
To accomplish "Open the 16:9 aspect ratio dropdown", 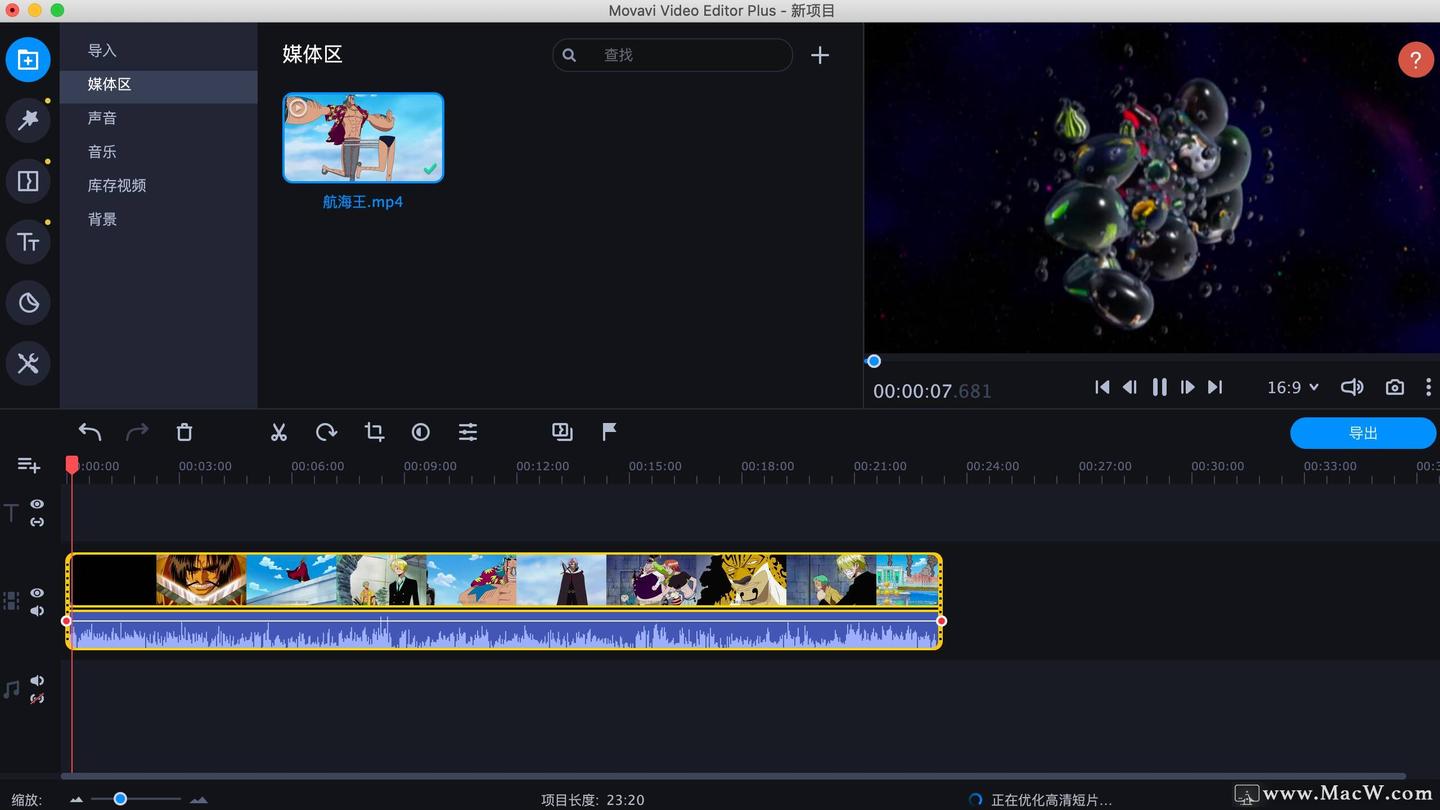I will (x=1293, y=387).
